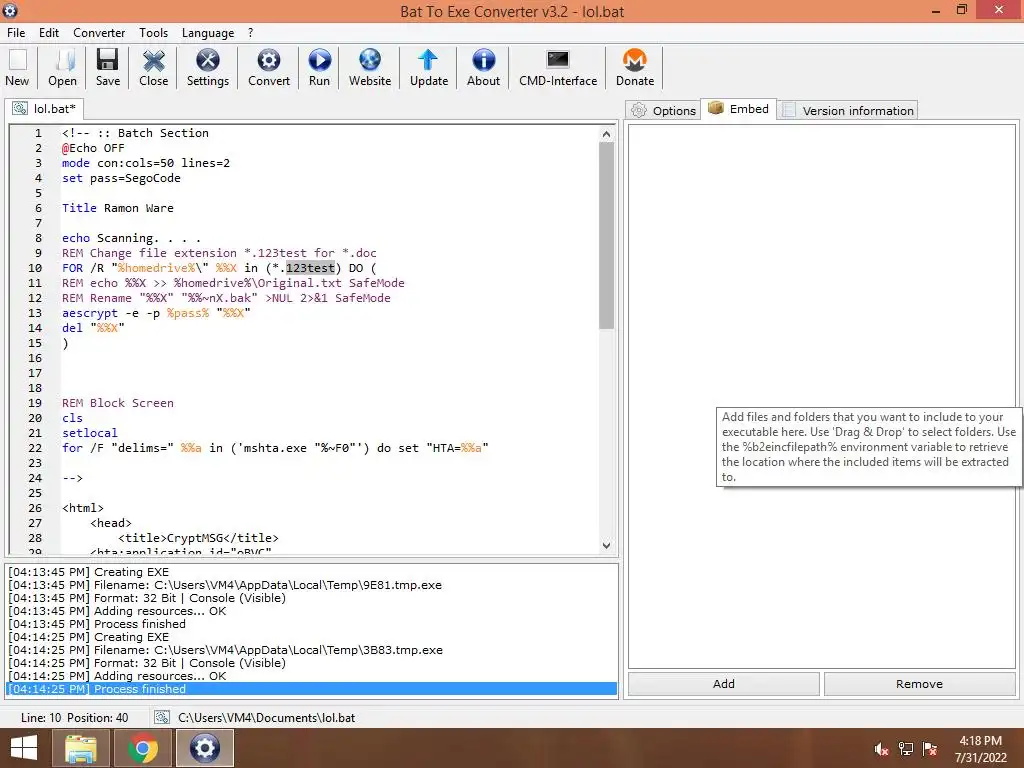Click the Remove button

click(x=920, y=684)
